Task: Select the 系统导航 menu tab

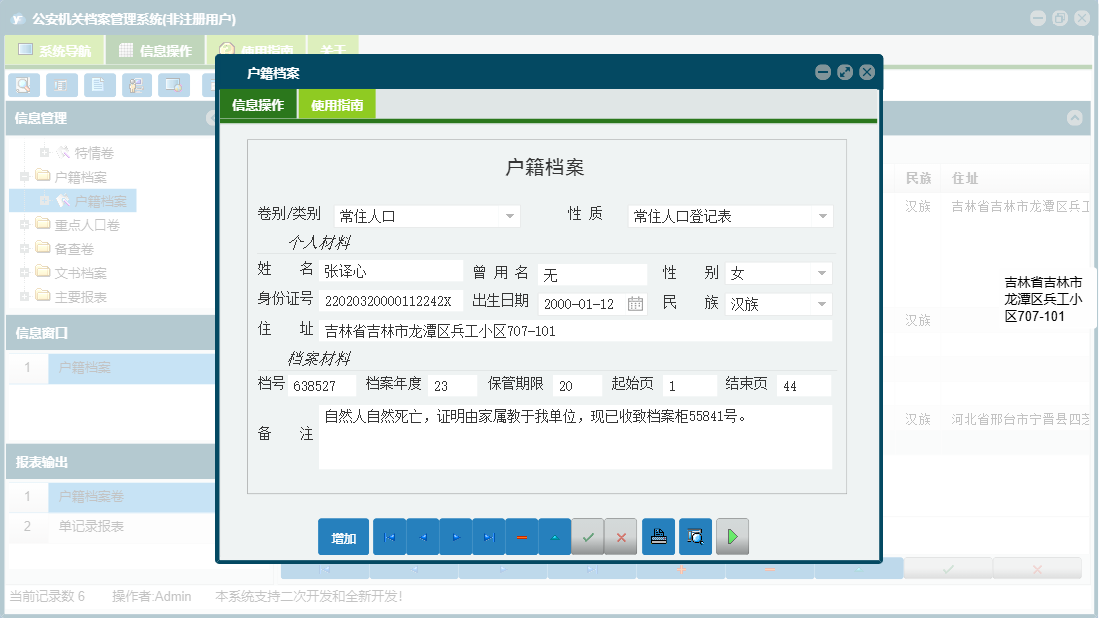Action: [55, 48]
